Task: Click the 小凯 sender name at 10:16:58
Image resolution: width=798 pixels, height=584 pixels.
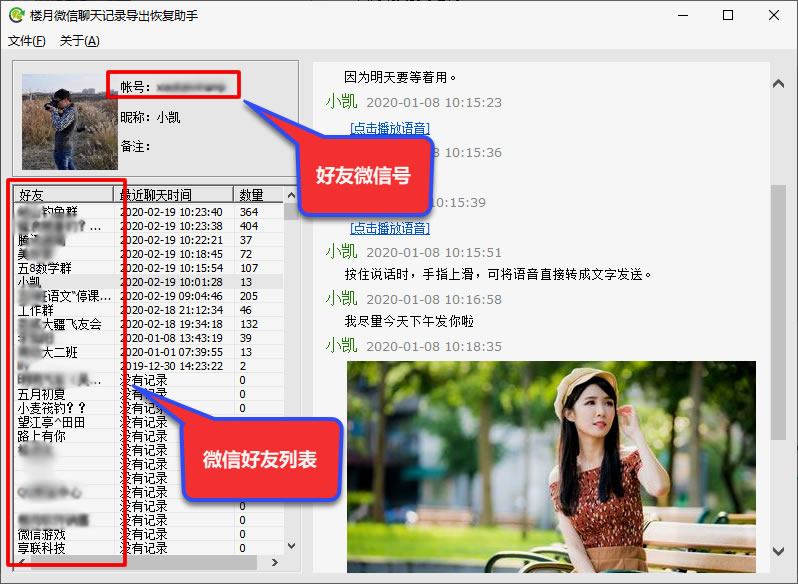Action: point(341,299)
